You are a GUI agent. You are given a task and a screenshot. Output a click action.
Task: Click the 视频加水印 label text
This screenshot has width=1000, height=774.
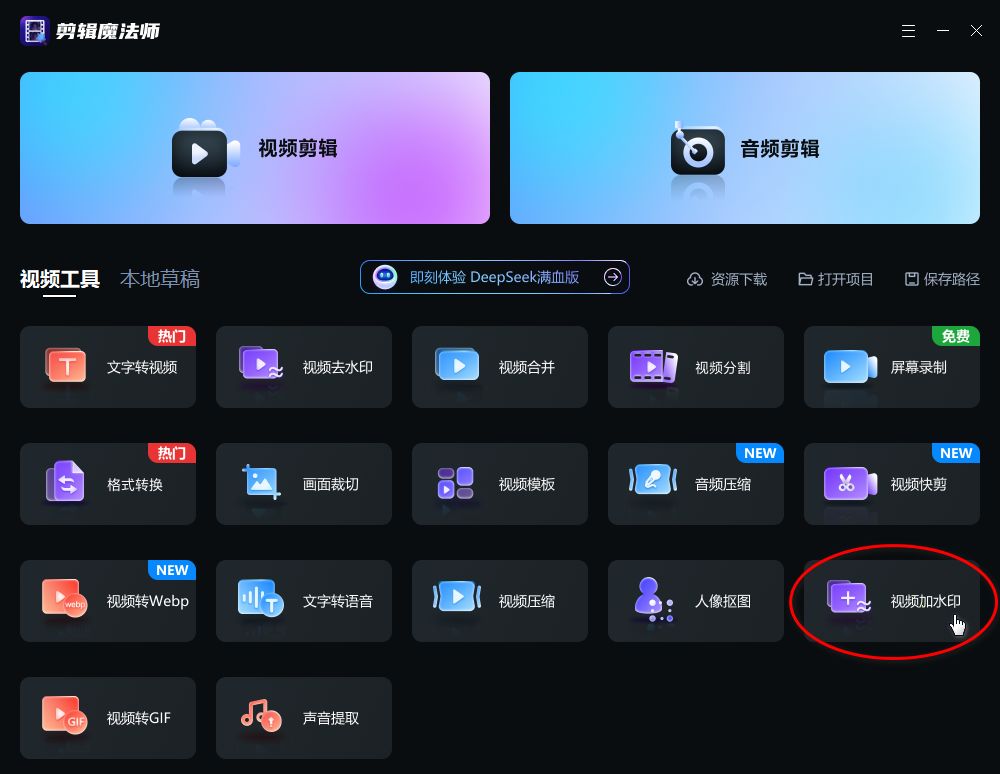[925, 601]
